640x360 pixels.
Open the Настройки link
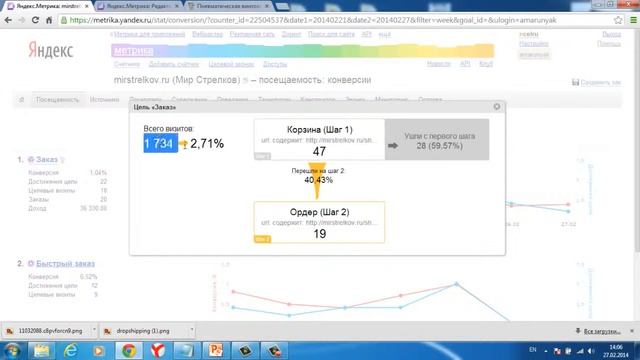533,43
